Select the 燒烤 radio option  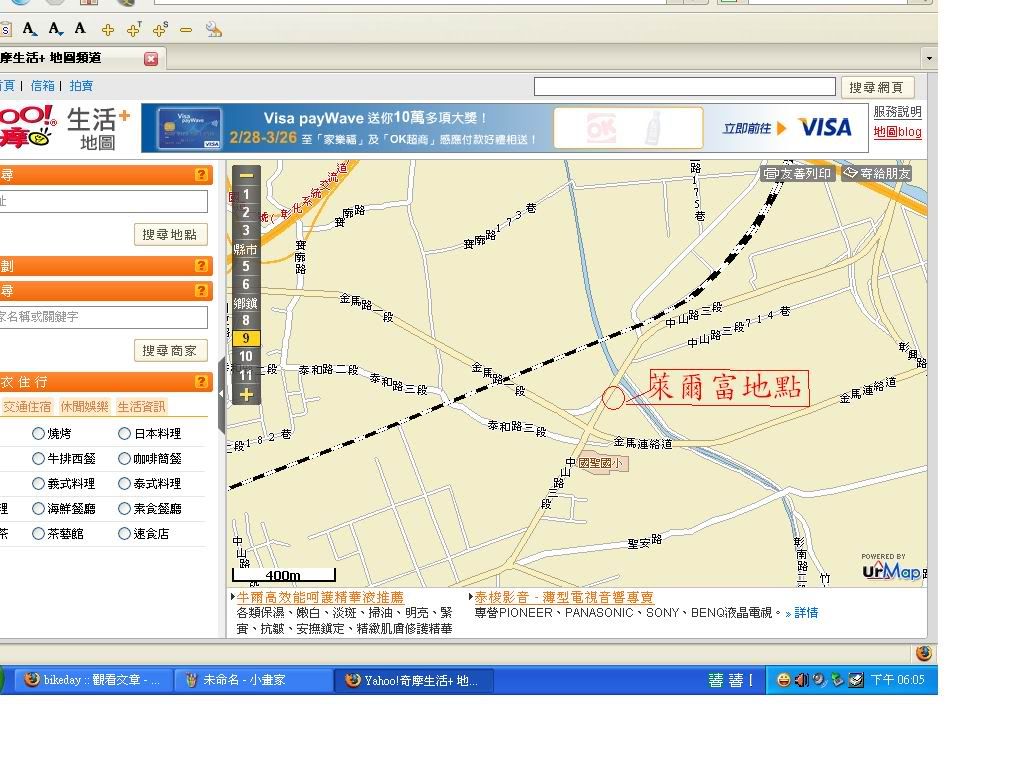point(39,434)
